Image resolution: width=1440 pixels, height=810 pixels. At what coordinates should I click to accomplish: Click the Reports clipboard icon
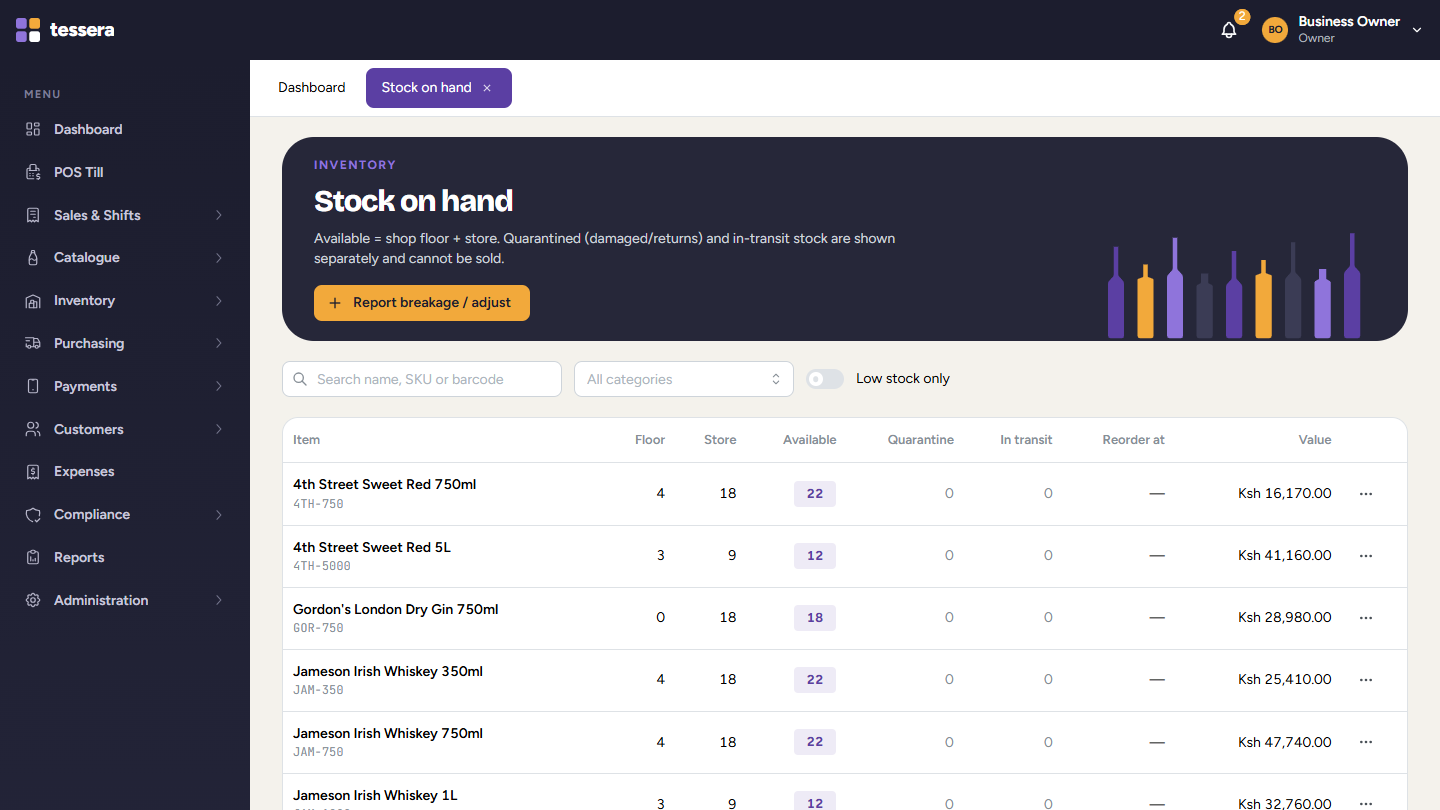33,557
